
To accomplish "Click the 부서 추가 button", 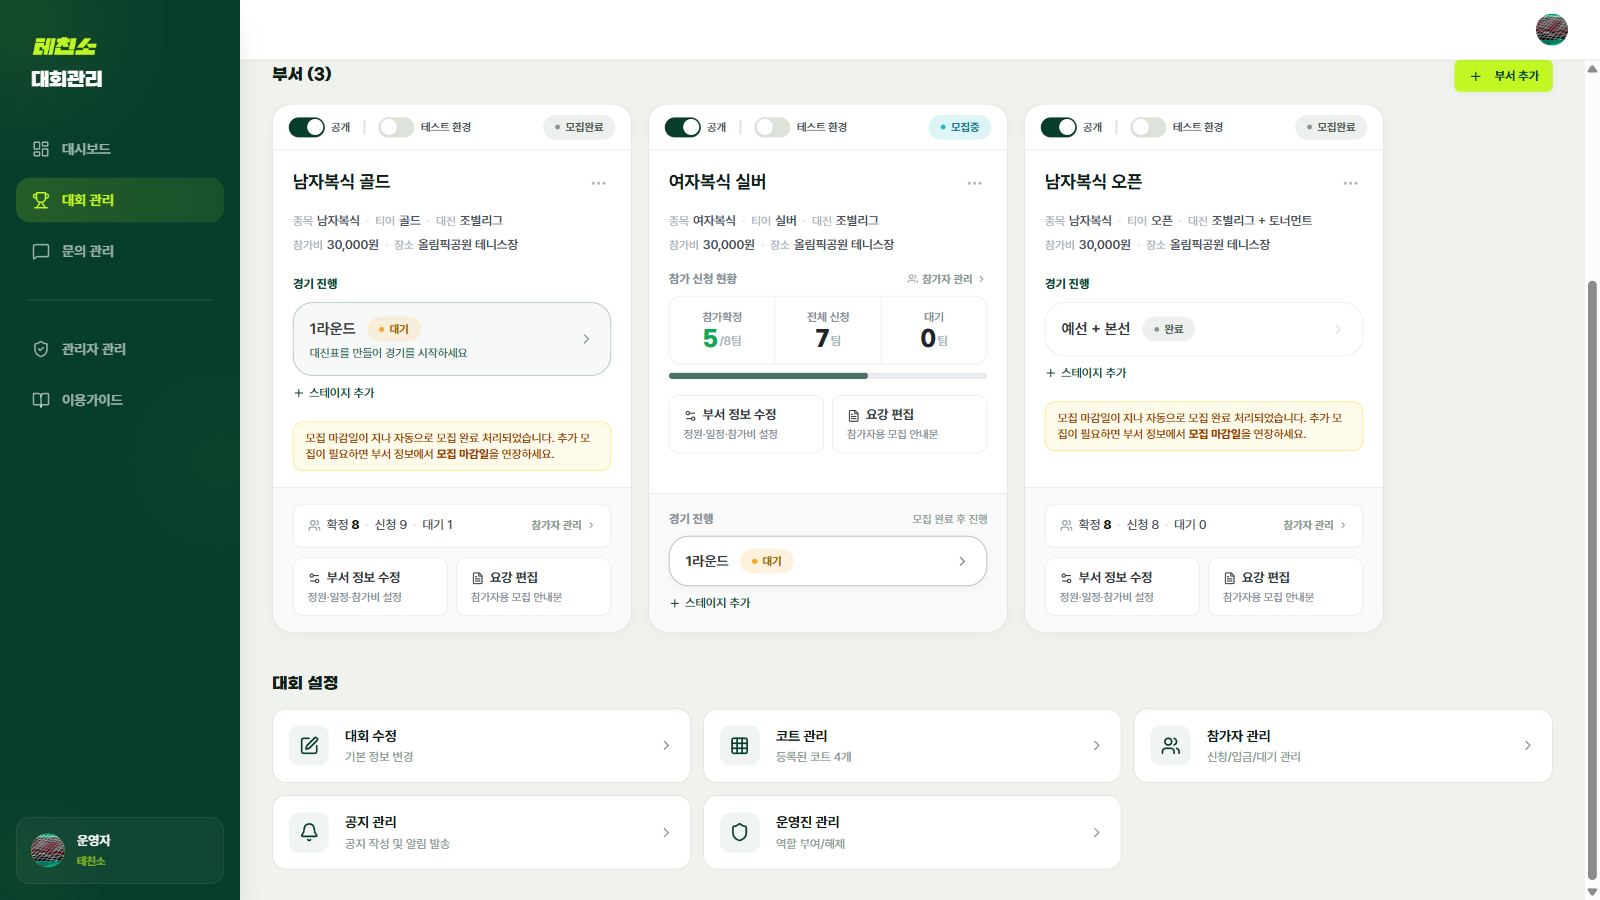I will pyautogui.click(x=1503, y=76).
